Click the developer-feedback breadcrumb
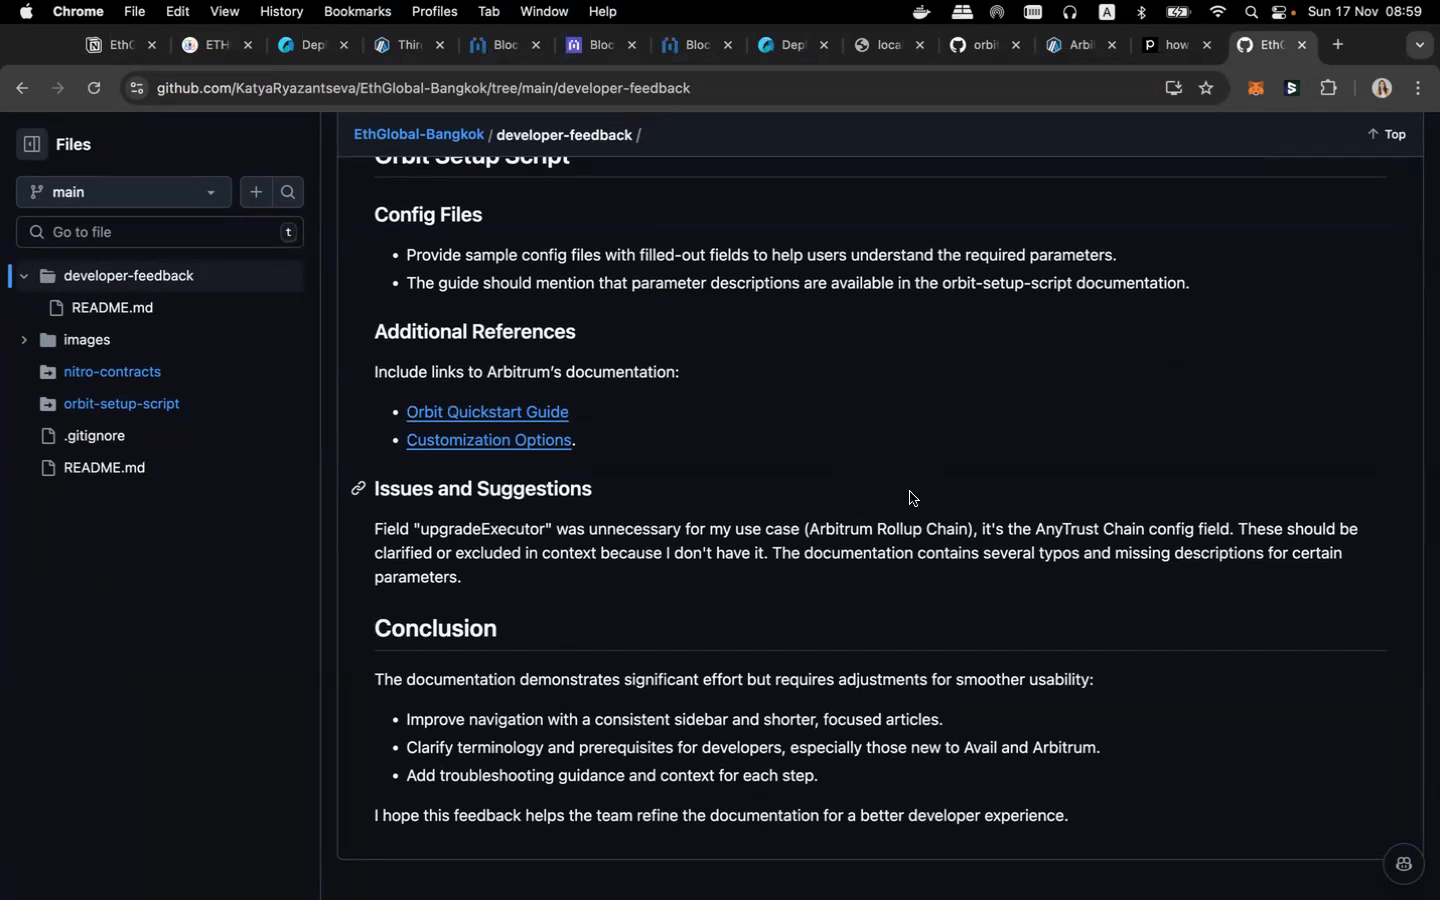This screenshot has width=1440, height=900. [x=564, y=135]
